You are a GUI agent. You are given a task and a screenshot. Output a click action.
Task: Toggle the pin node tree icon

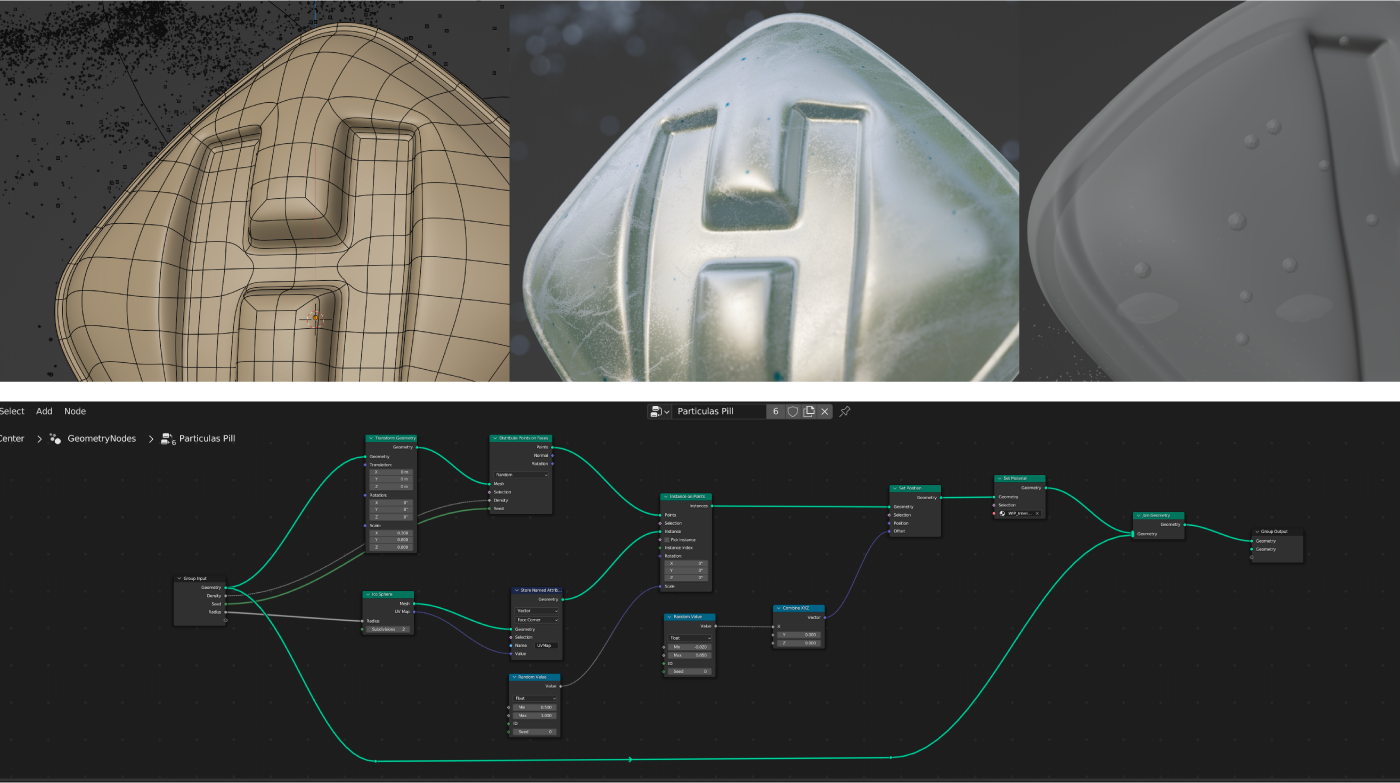click(845, 411)
